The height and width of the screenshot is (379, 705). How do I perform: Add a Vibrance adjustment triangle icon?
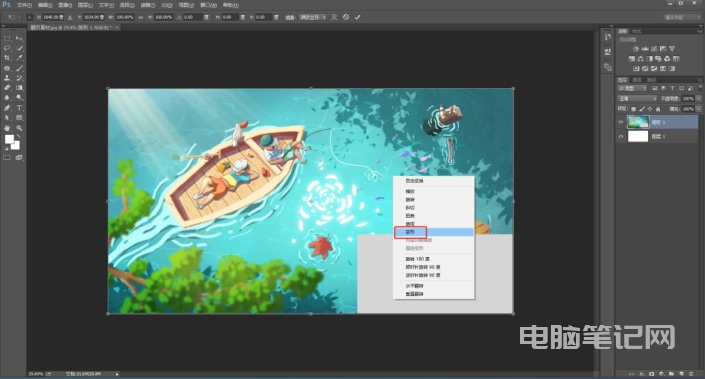[x=672, y=49]
